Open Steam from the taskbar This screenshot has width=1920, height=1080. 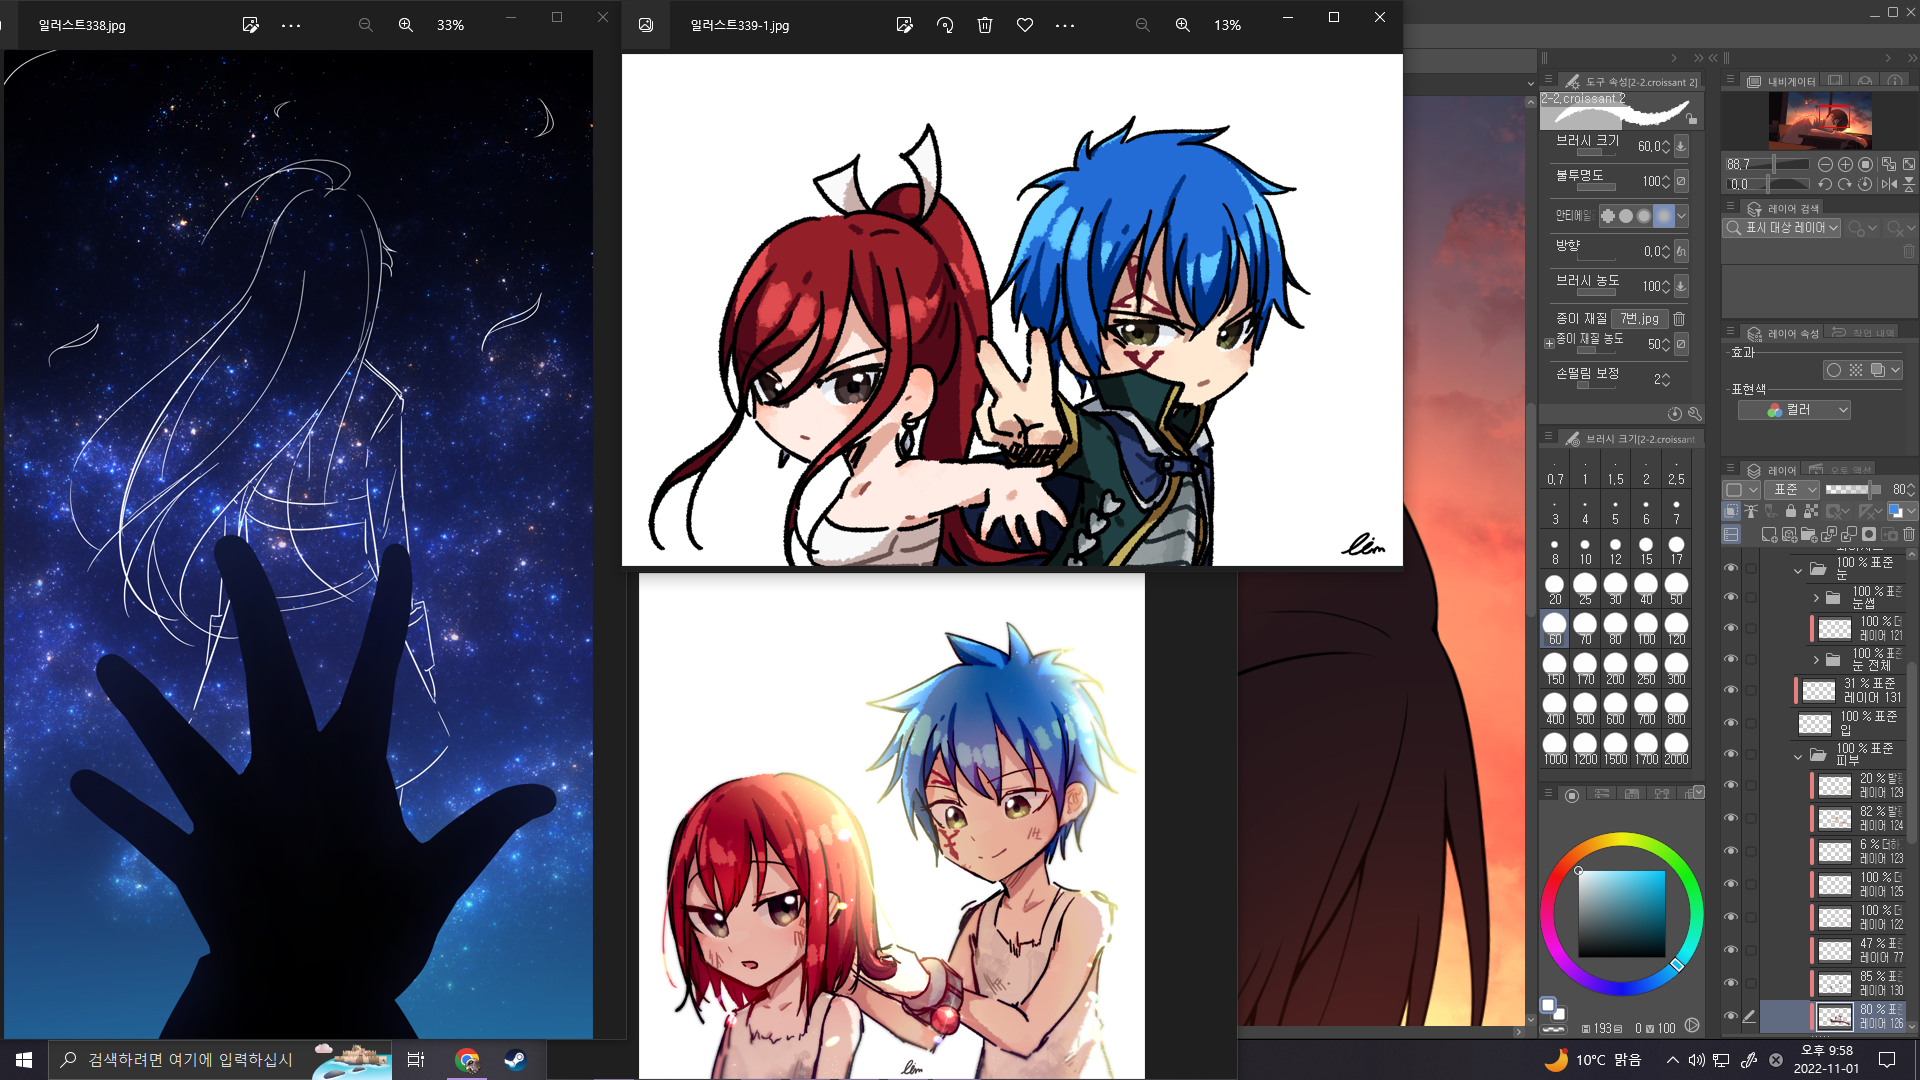tap(516, 1060)
